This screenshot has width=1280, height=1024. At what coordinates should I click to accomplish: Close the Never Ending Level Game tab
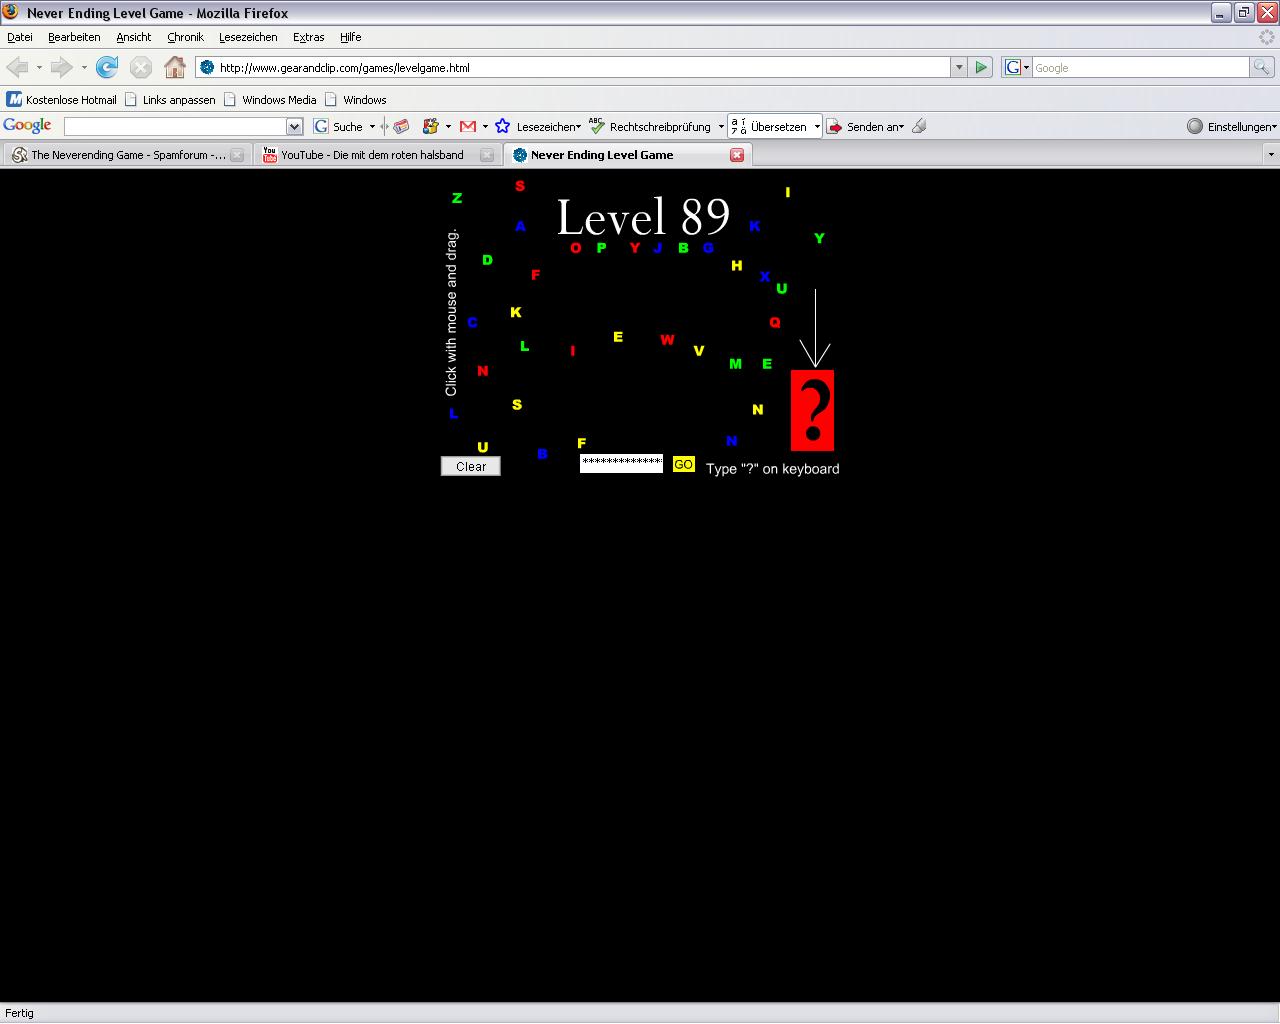737,155
